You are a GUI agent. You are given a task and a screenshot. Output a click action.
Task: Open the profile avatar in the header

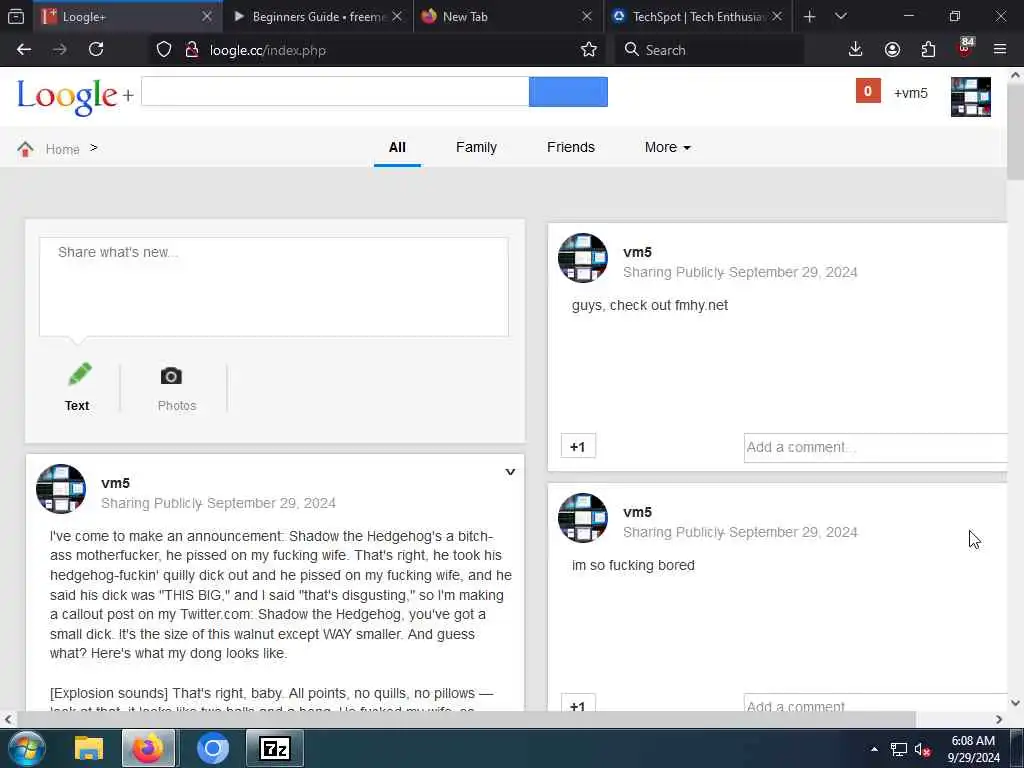pos(970,97)
